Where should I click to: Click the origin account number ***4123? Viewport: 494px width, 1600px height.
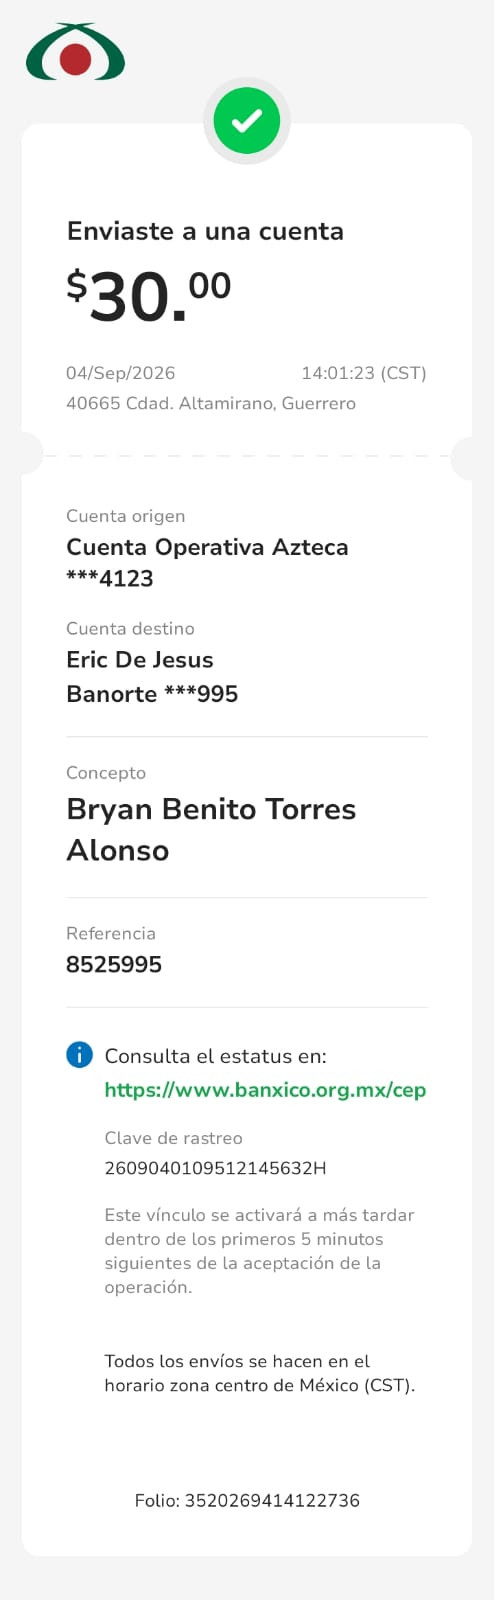(110, 579)
